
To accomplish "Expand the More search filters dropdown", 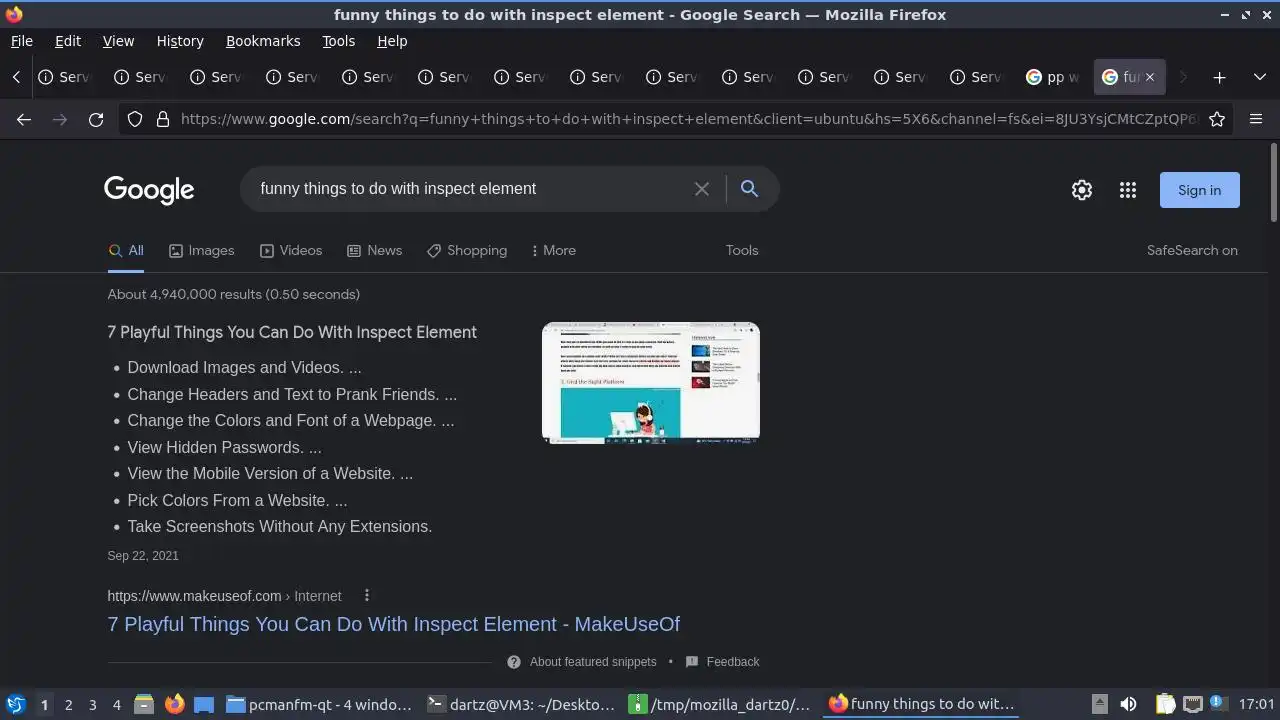I will (553, 251).
